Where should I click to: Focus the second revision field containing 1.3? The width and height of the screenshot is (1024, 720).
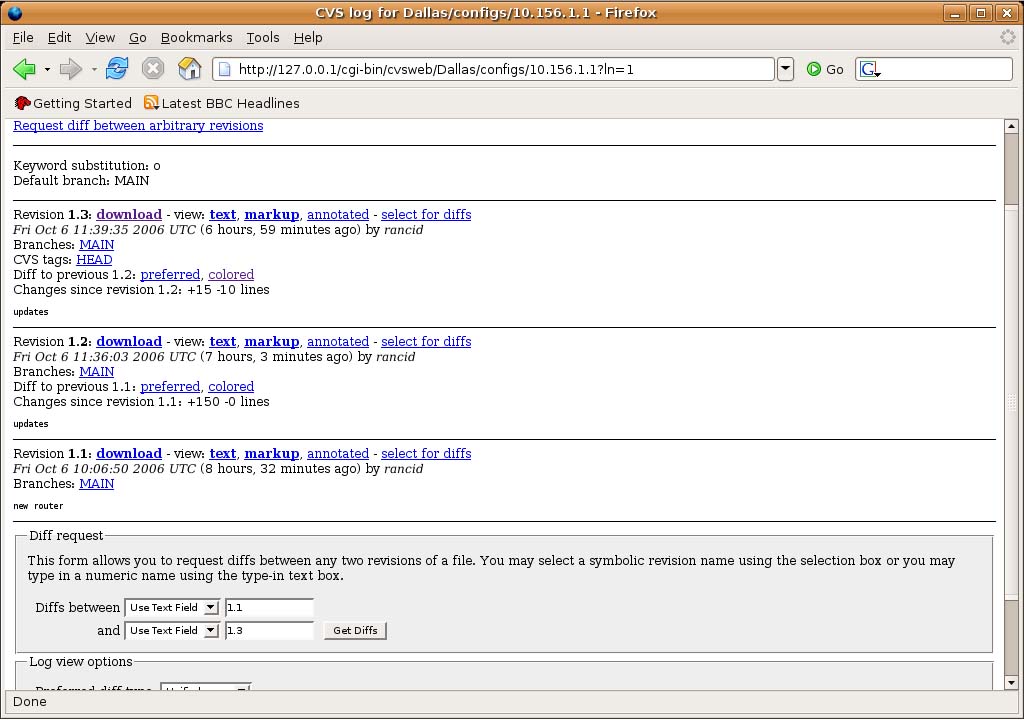click(269, 630)
